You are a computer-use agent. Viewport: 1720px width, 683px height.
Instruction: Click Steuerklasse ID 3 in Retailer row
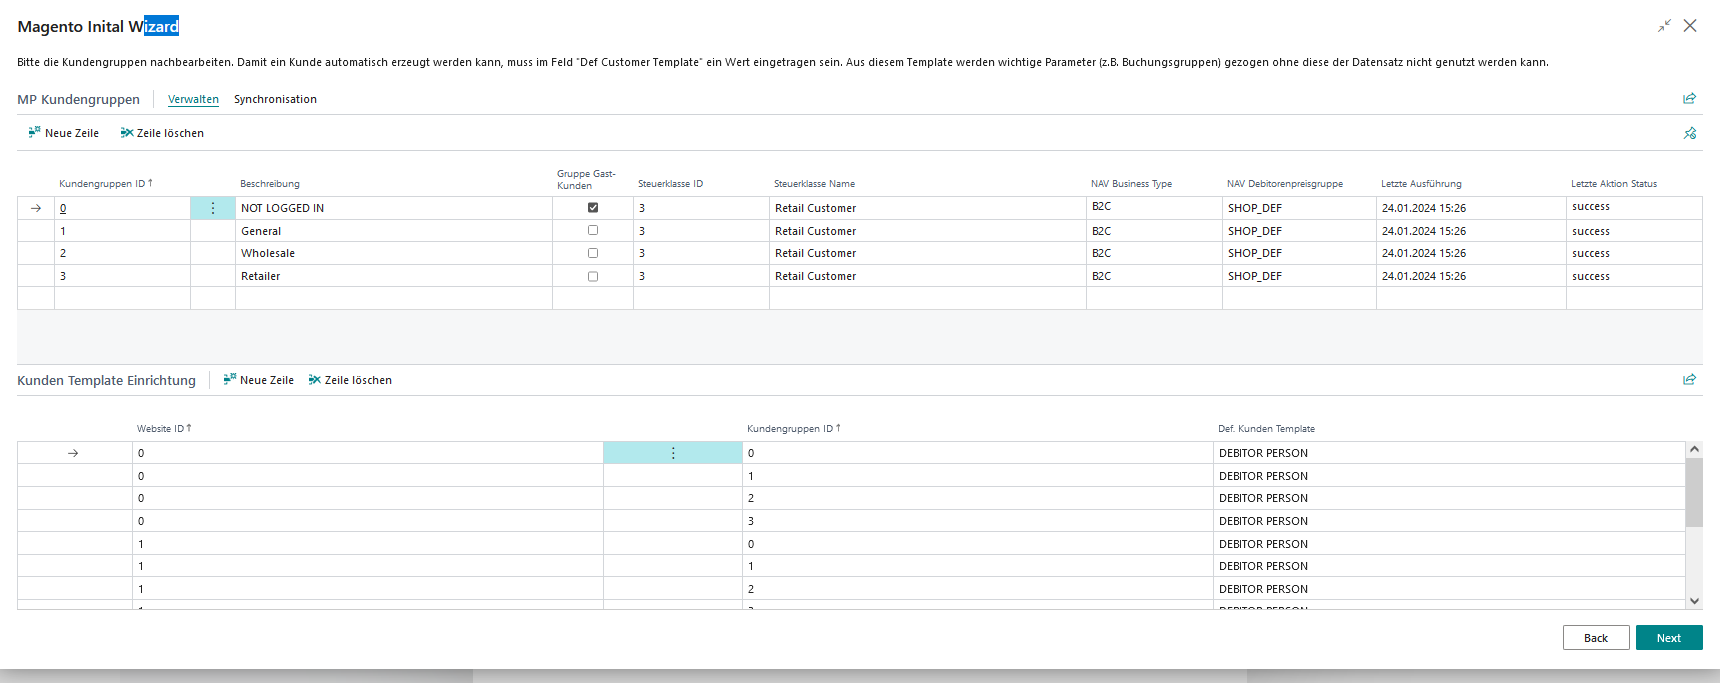tap(701, 276)
